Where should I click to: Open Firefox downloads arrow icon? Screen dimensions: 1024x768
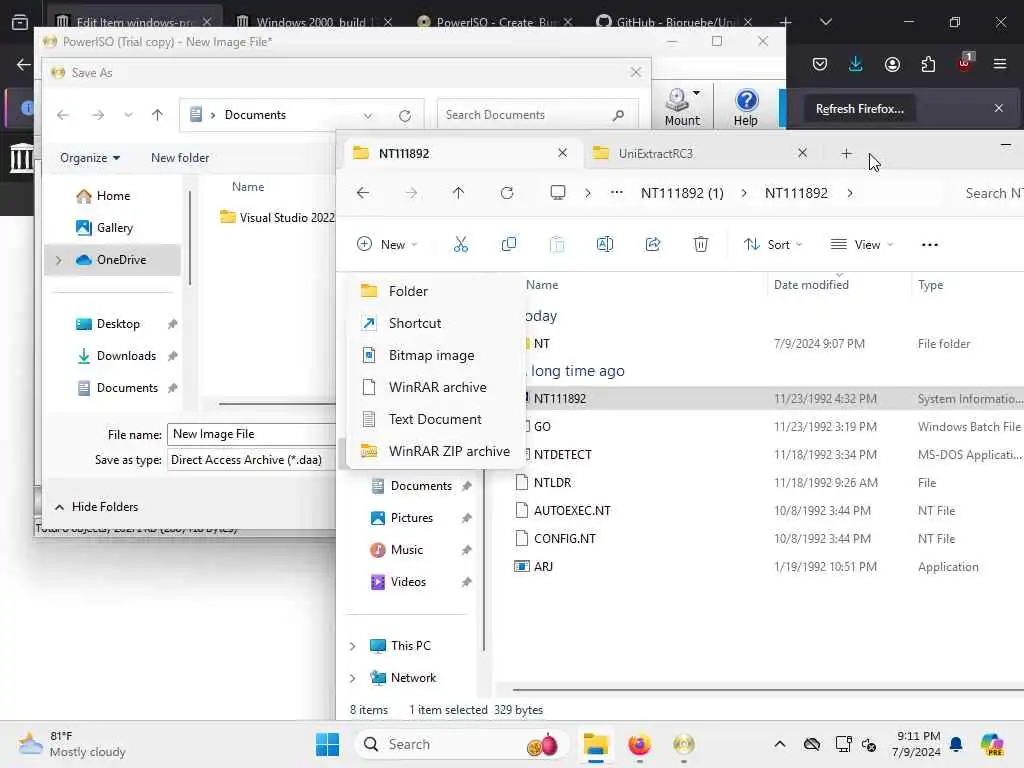pos(856,64)
